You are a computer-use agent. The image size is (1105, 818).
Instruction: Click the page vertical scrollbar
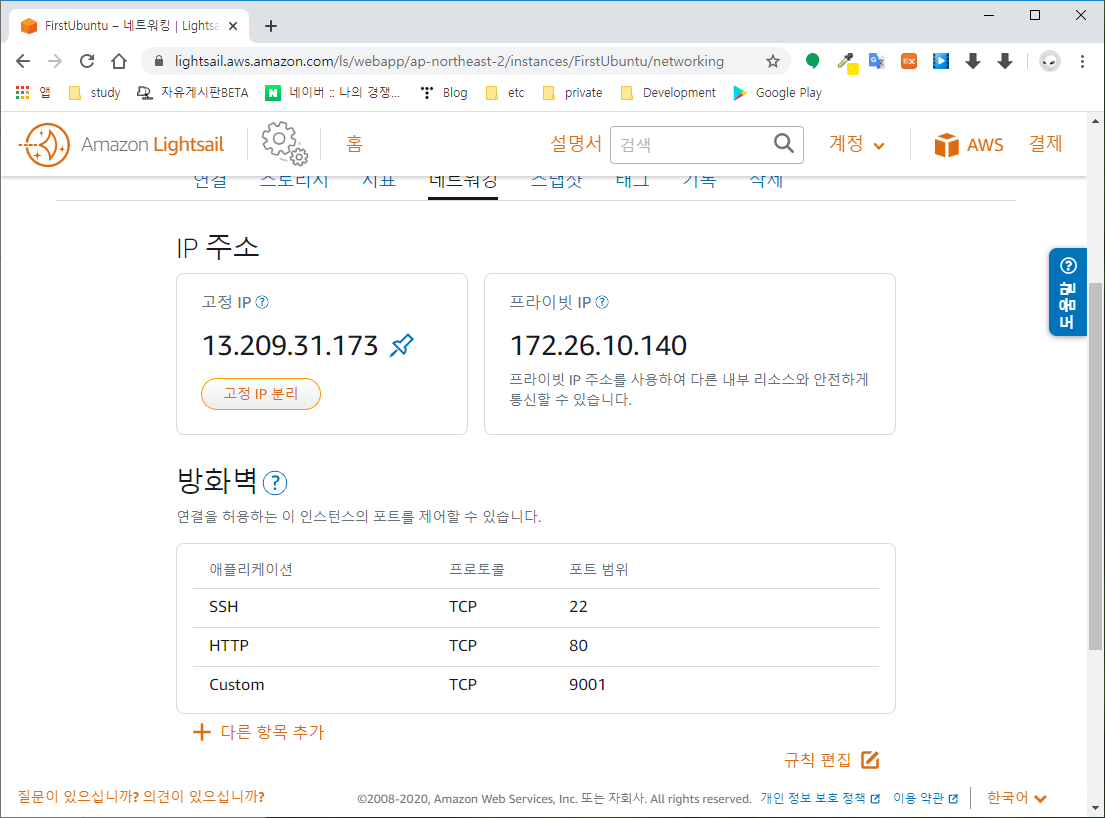pos(1095,465)
